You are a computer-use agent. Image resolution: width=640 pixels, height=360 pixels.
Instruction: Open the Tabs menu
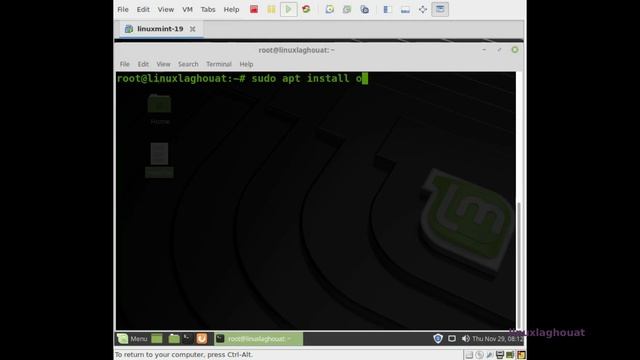(208, 9)
